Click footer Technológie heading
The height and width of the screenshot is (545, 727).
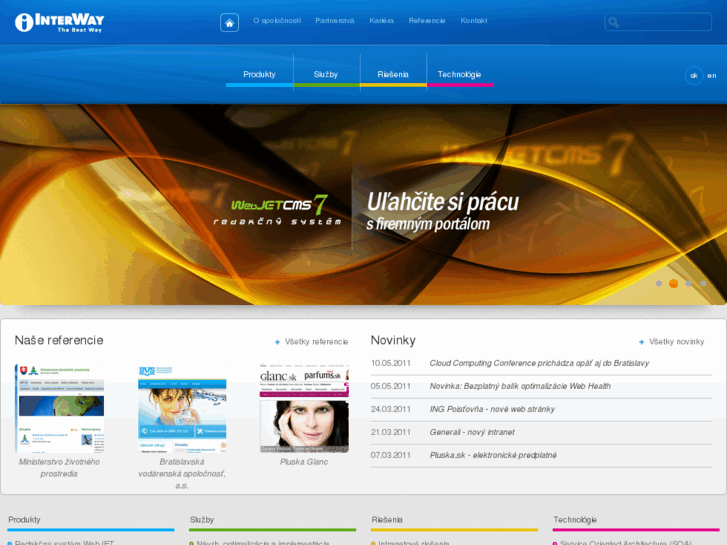click(575, 520)
